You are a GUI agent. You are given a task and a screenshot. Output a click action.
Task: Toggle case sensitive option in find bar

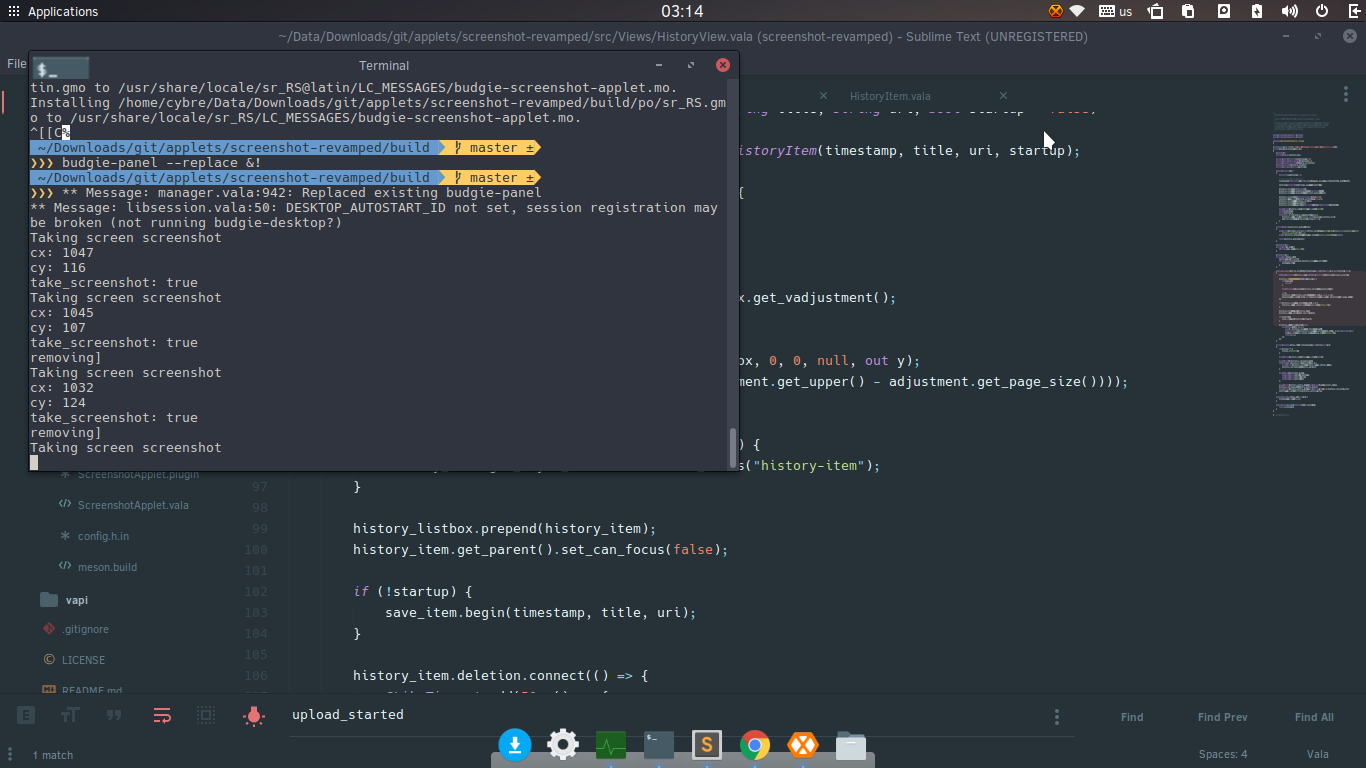click(70, 716)
